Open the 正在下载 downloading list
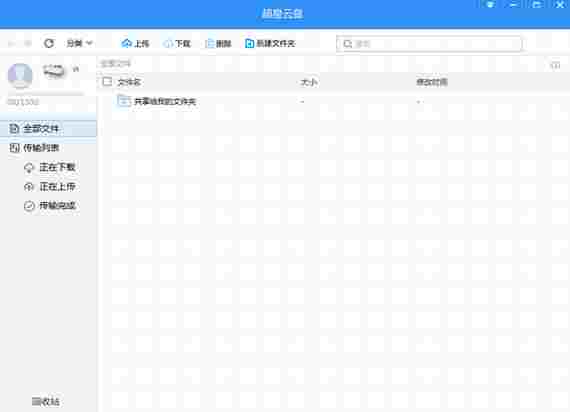Viewport: 570px width, 412px height. coord(50,167)
